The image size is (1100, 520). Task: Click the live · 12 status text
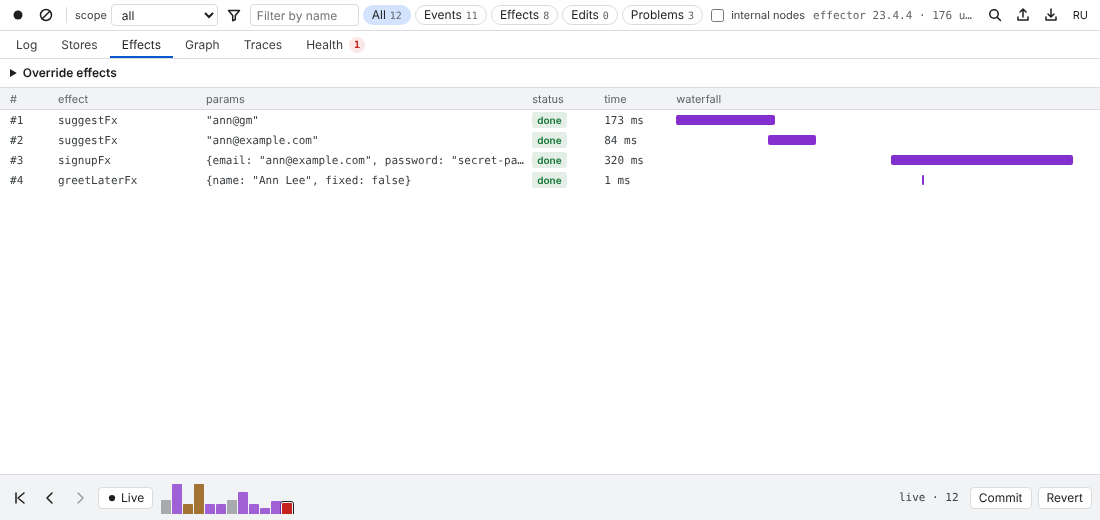point(929,498)
